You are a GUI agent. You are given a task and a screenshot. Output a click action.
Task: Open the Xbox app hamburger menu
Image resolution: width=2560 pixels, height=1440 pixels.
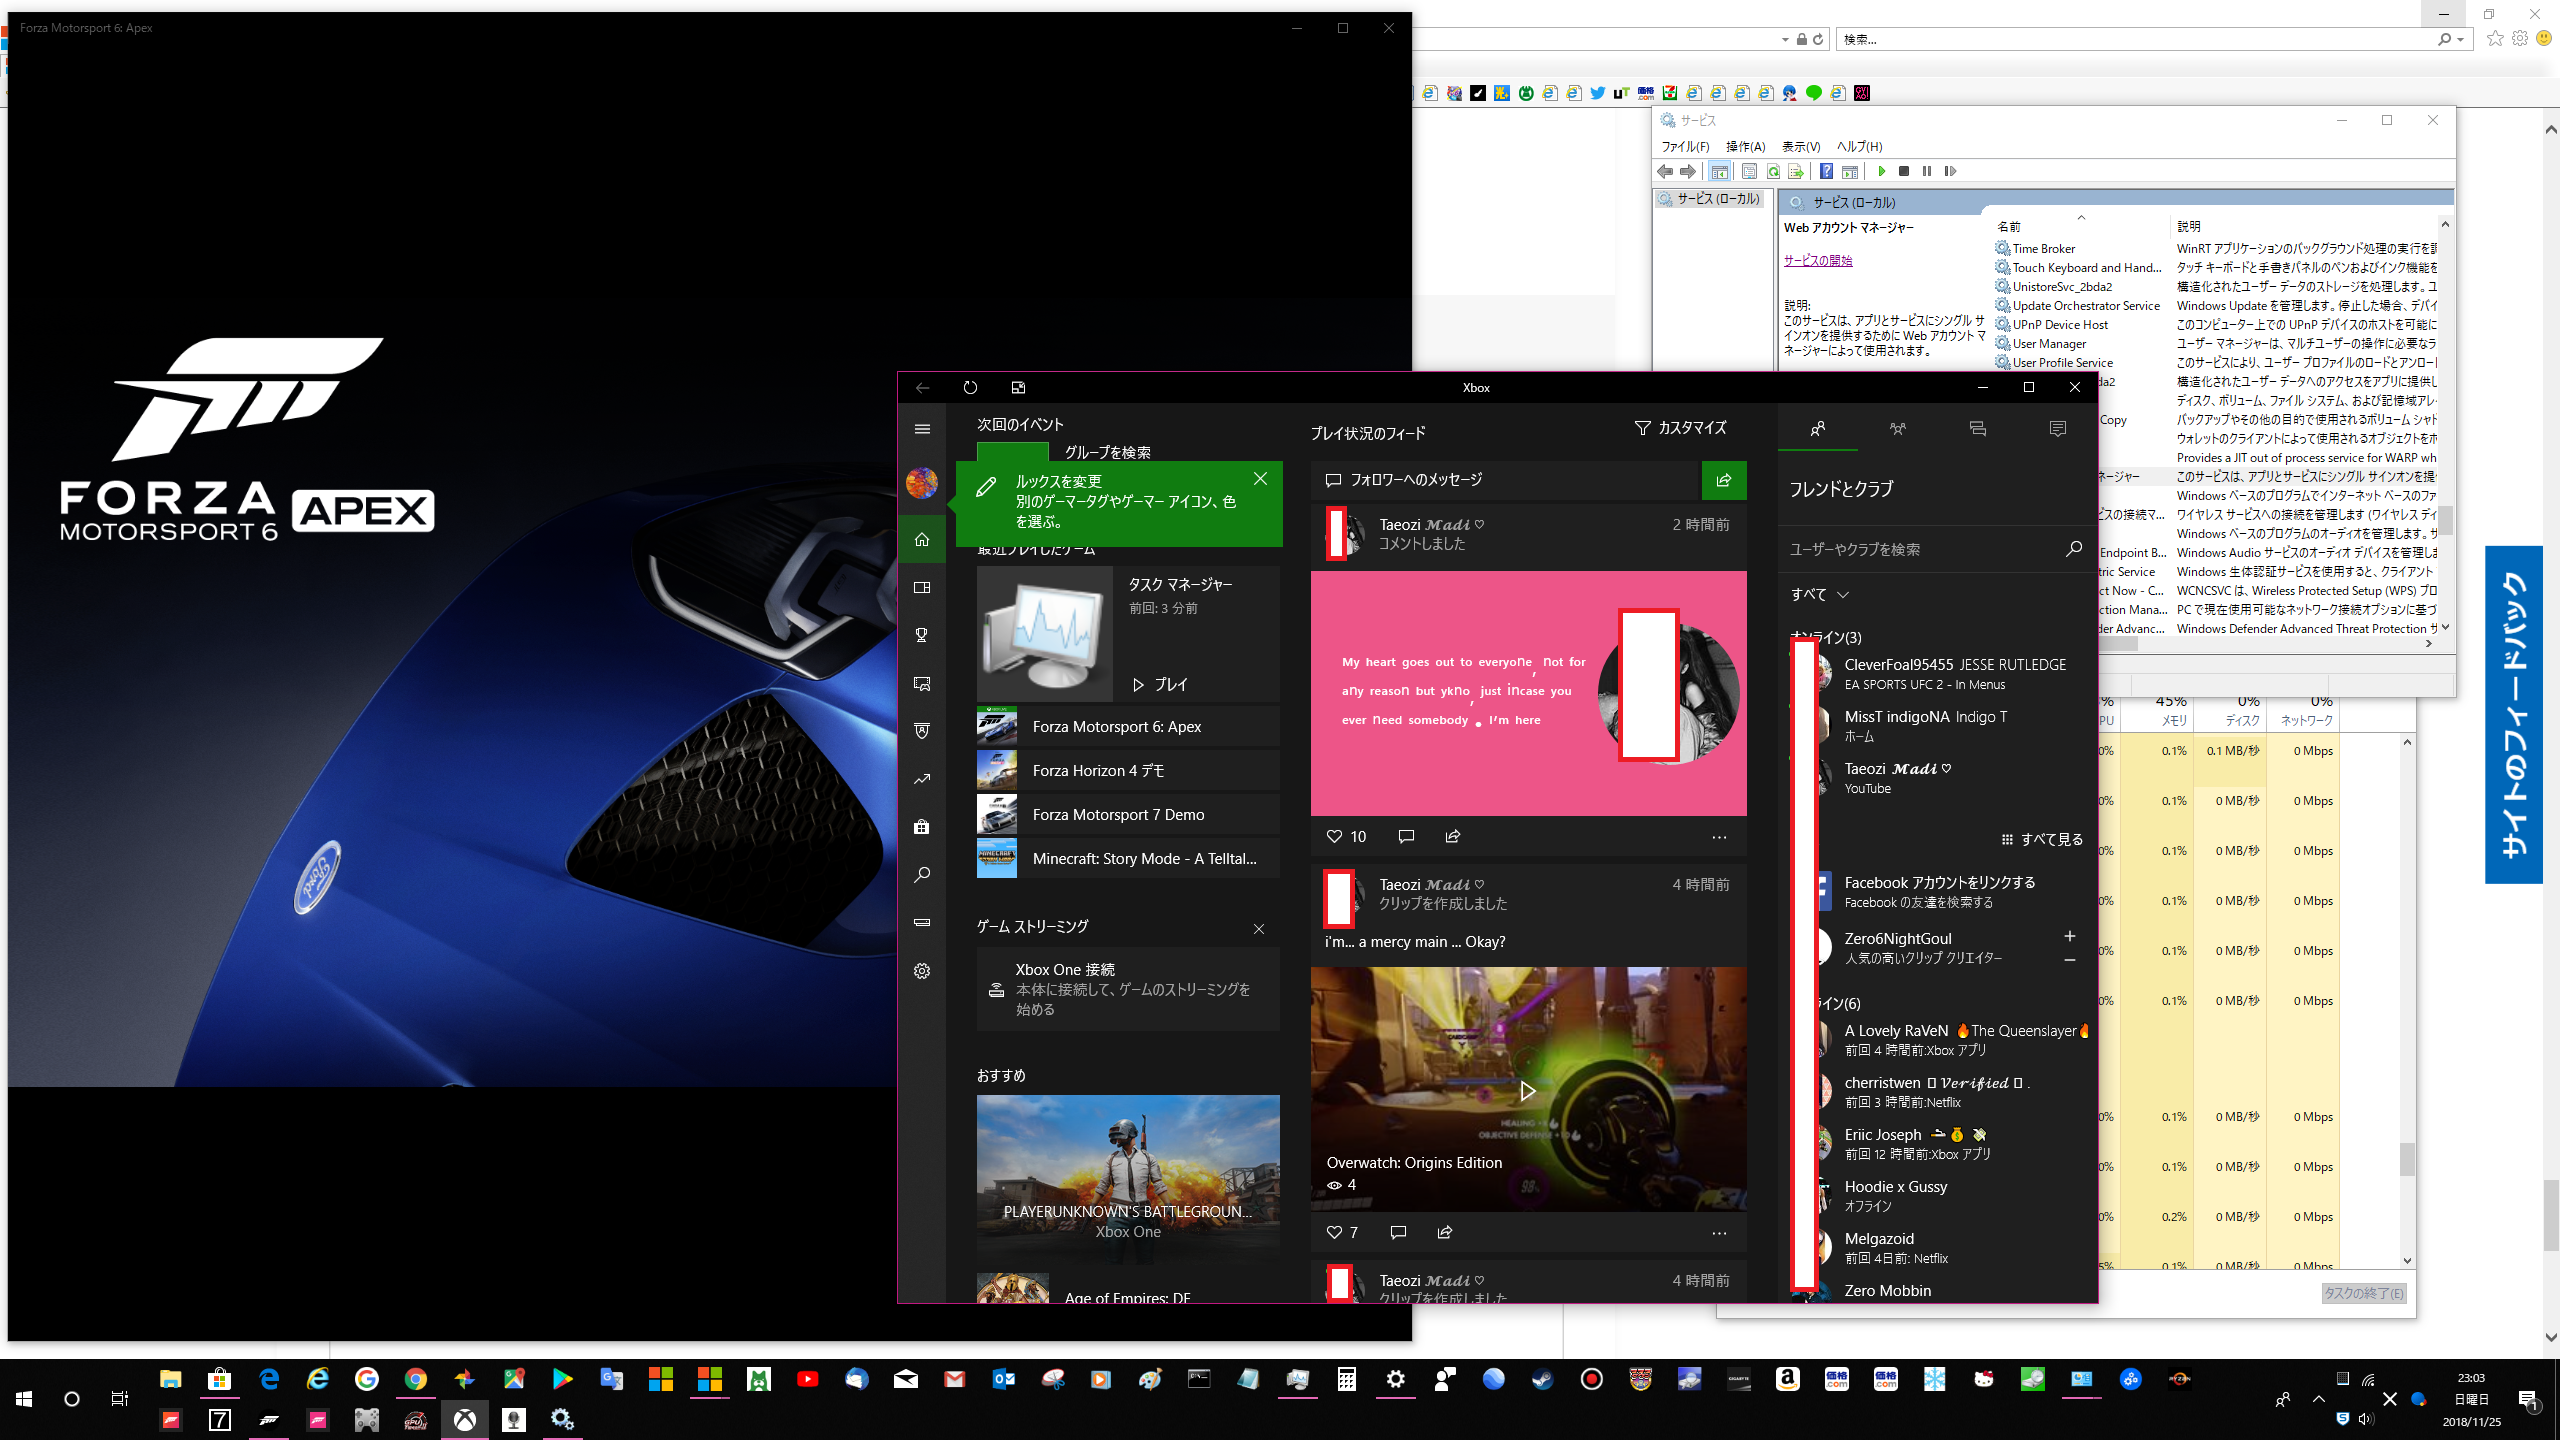[922, 429]
